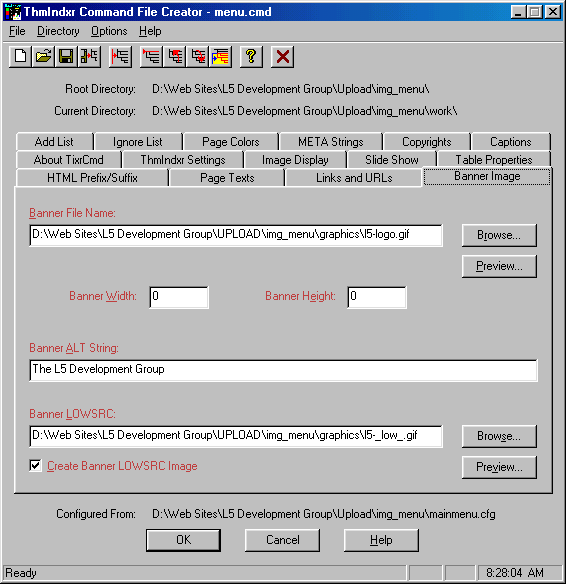The height and width of the screenshot is (584, 566).
Task: Click the Save floppy disk icon
Action: (66, 57)
